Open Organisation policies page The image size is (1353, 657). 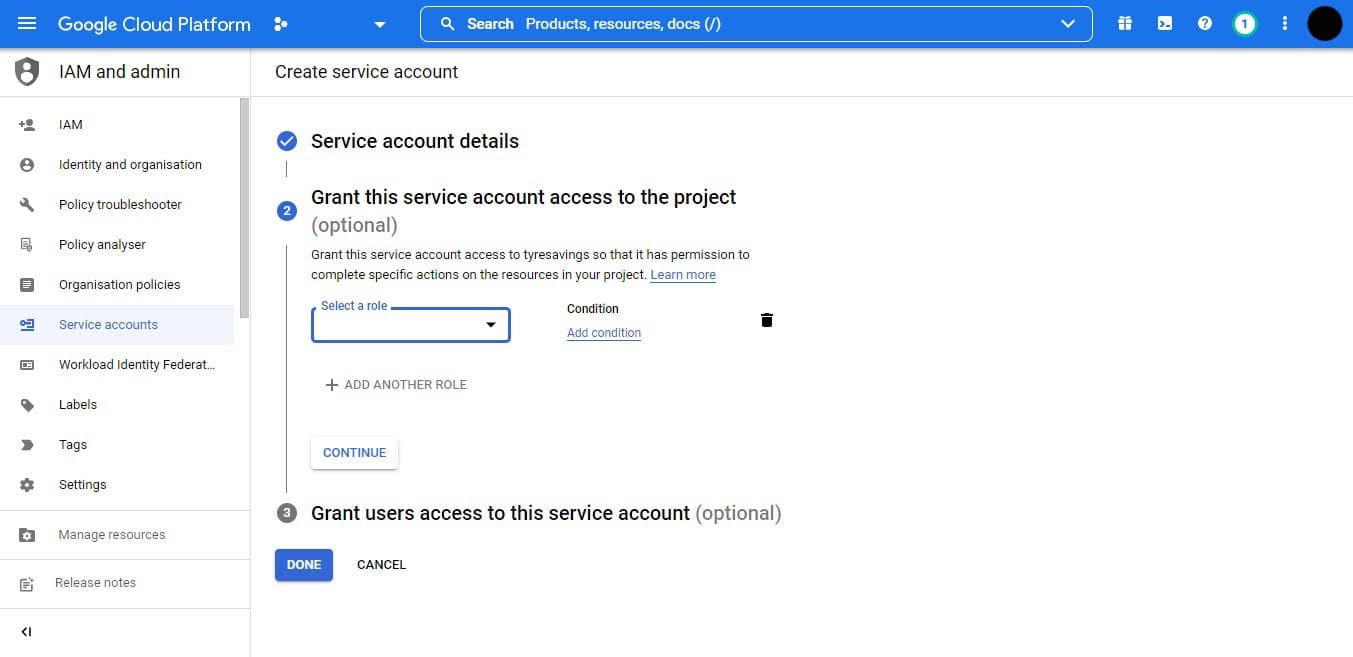click(117, 285)
